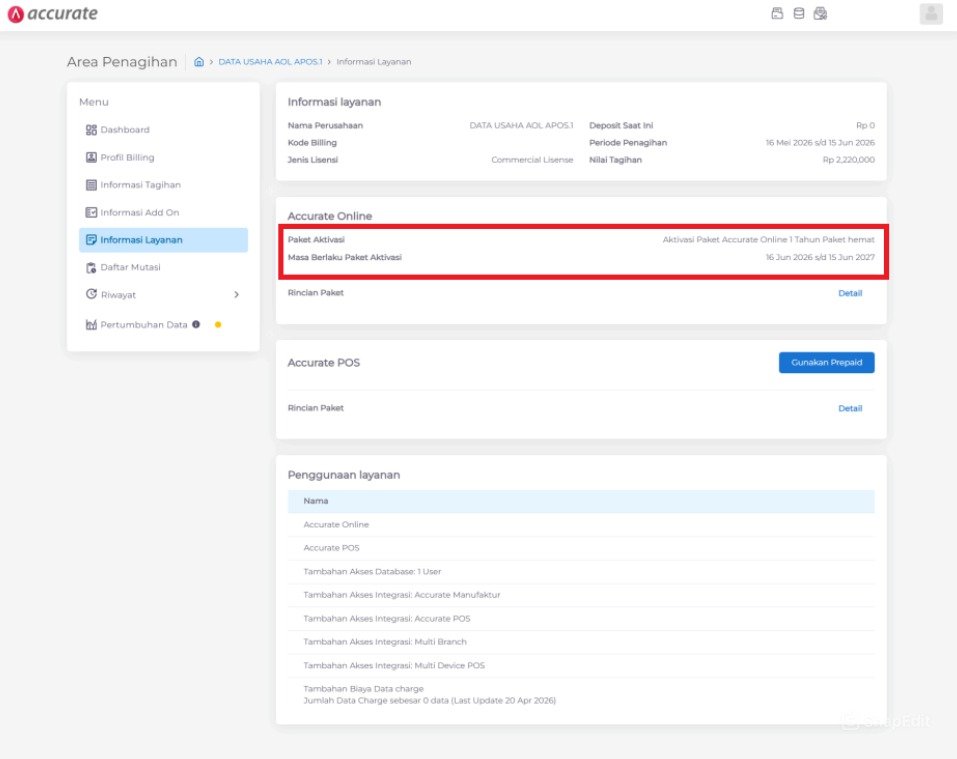
Task: Click Aktivasi Paket Accurate Online 1 Tahun value
Action: (x=768, y=240)
